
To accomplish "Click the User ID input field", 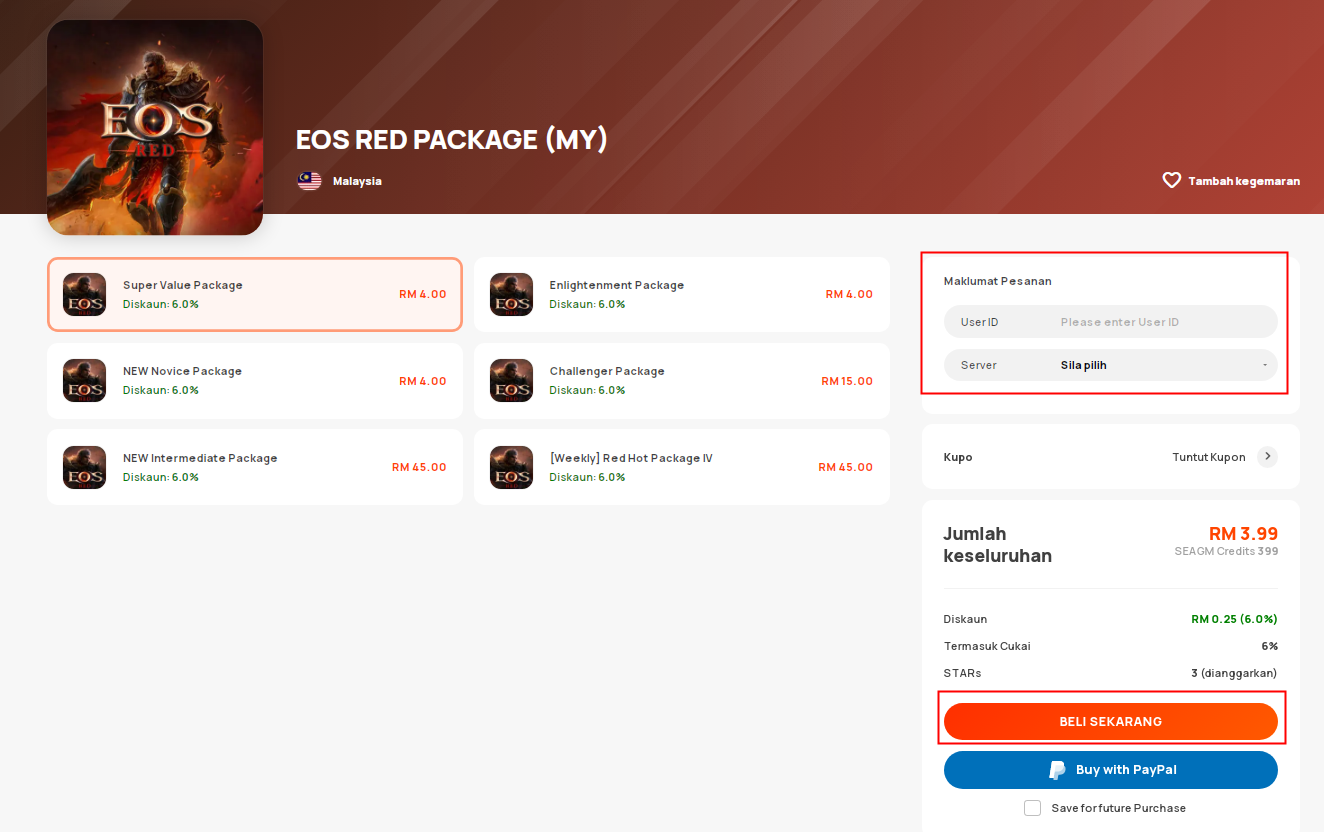I will click(1111, 322).
